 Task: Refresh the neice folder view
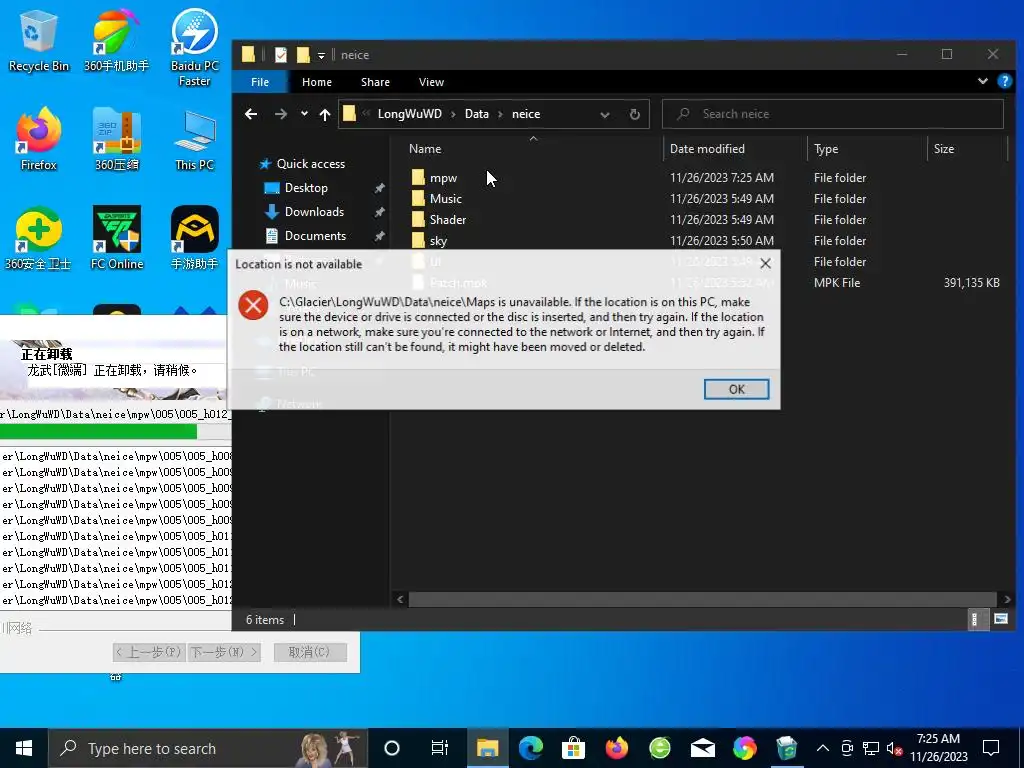[634, 114]
